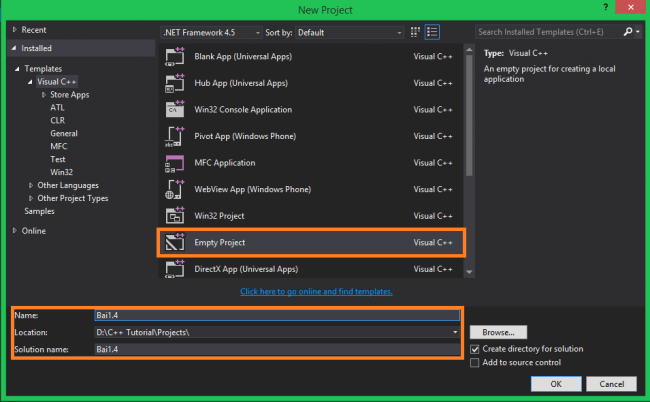Click the search magnifier icon
The height and width of the screenshot is (402, 650).
click(628, 32)
